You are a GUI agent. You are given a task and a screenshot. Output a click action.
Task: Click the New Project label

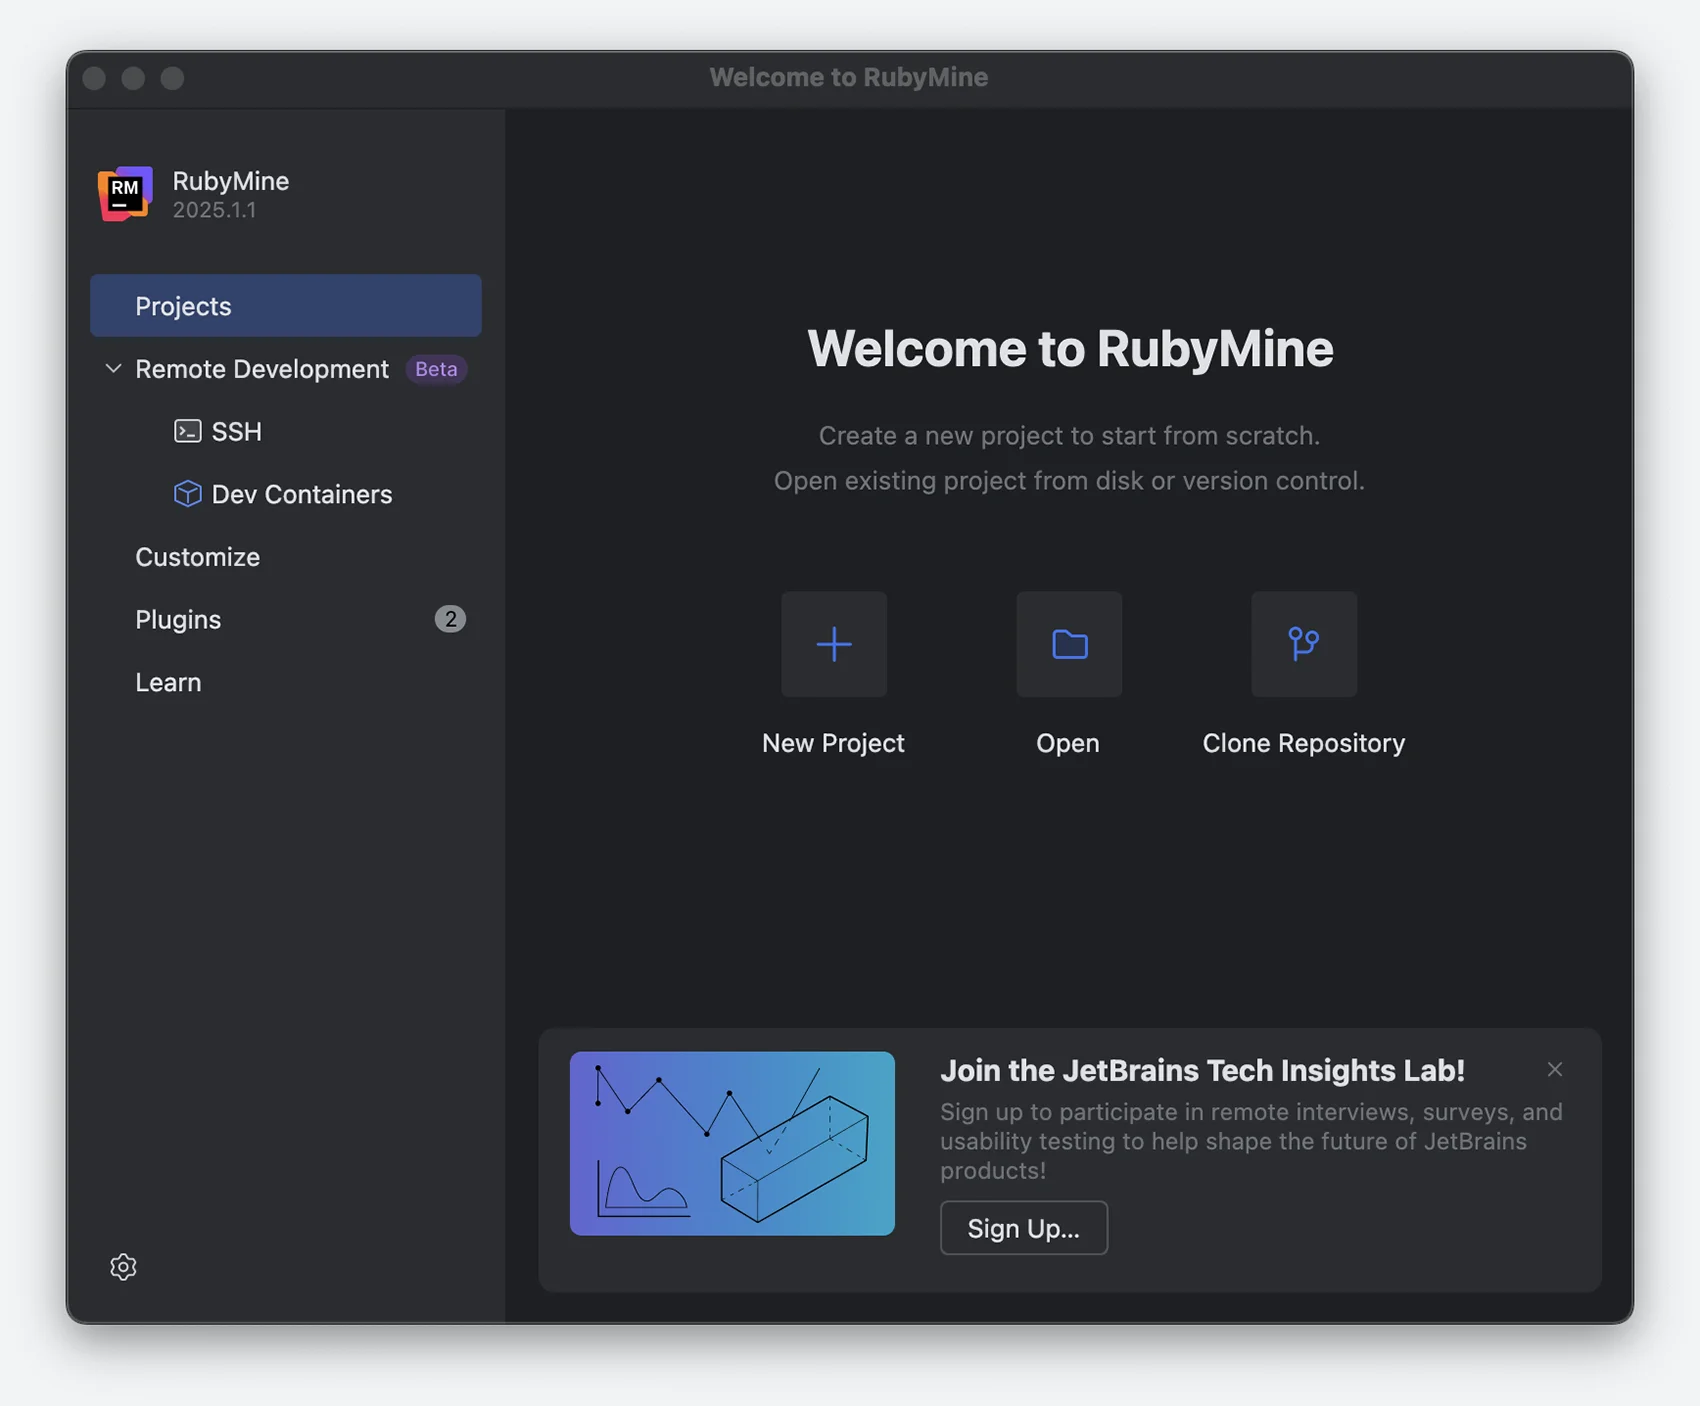coord(833,743)
